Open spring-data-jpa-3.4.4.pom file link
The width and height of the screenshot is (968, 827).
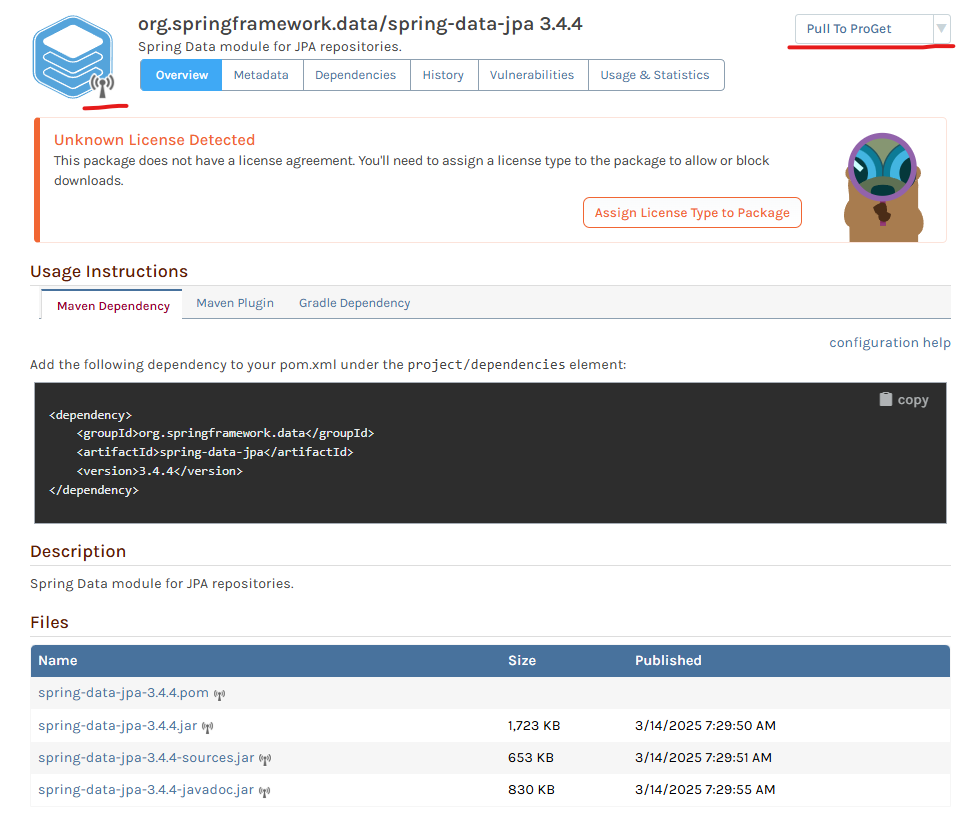point(123,692)
